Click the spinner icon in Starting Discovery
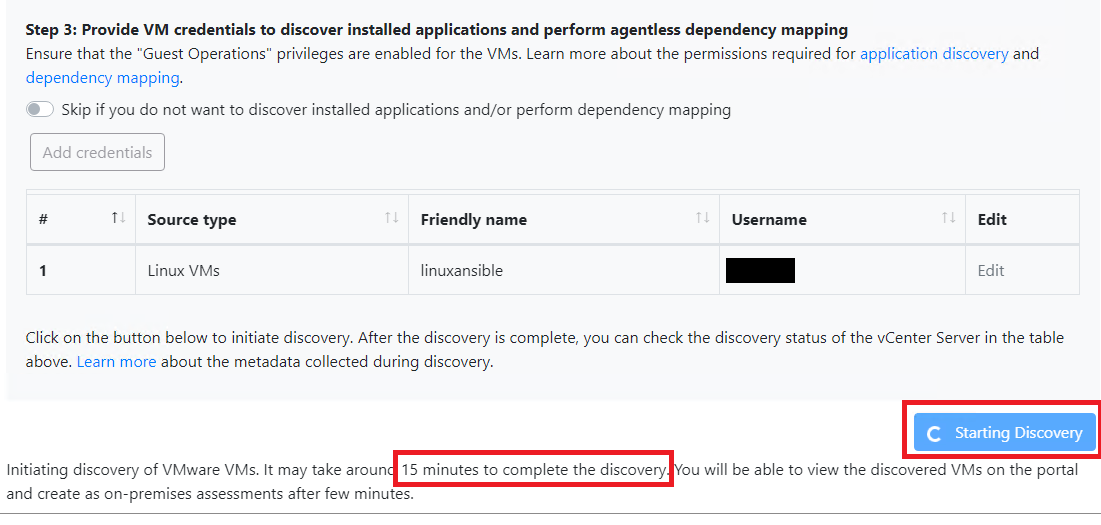 934,433
